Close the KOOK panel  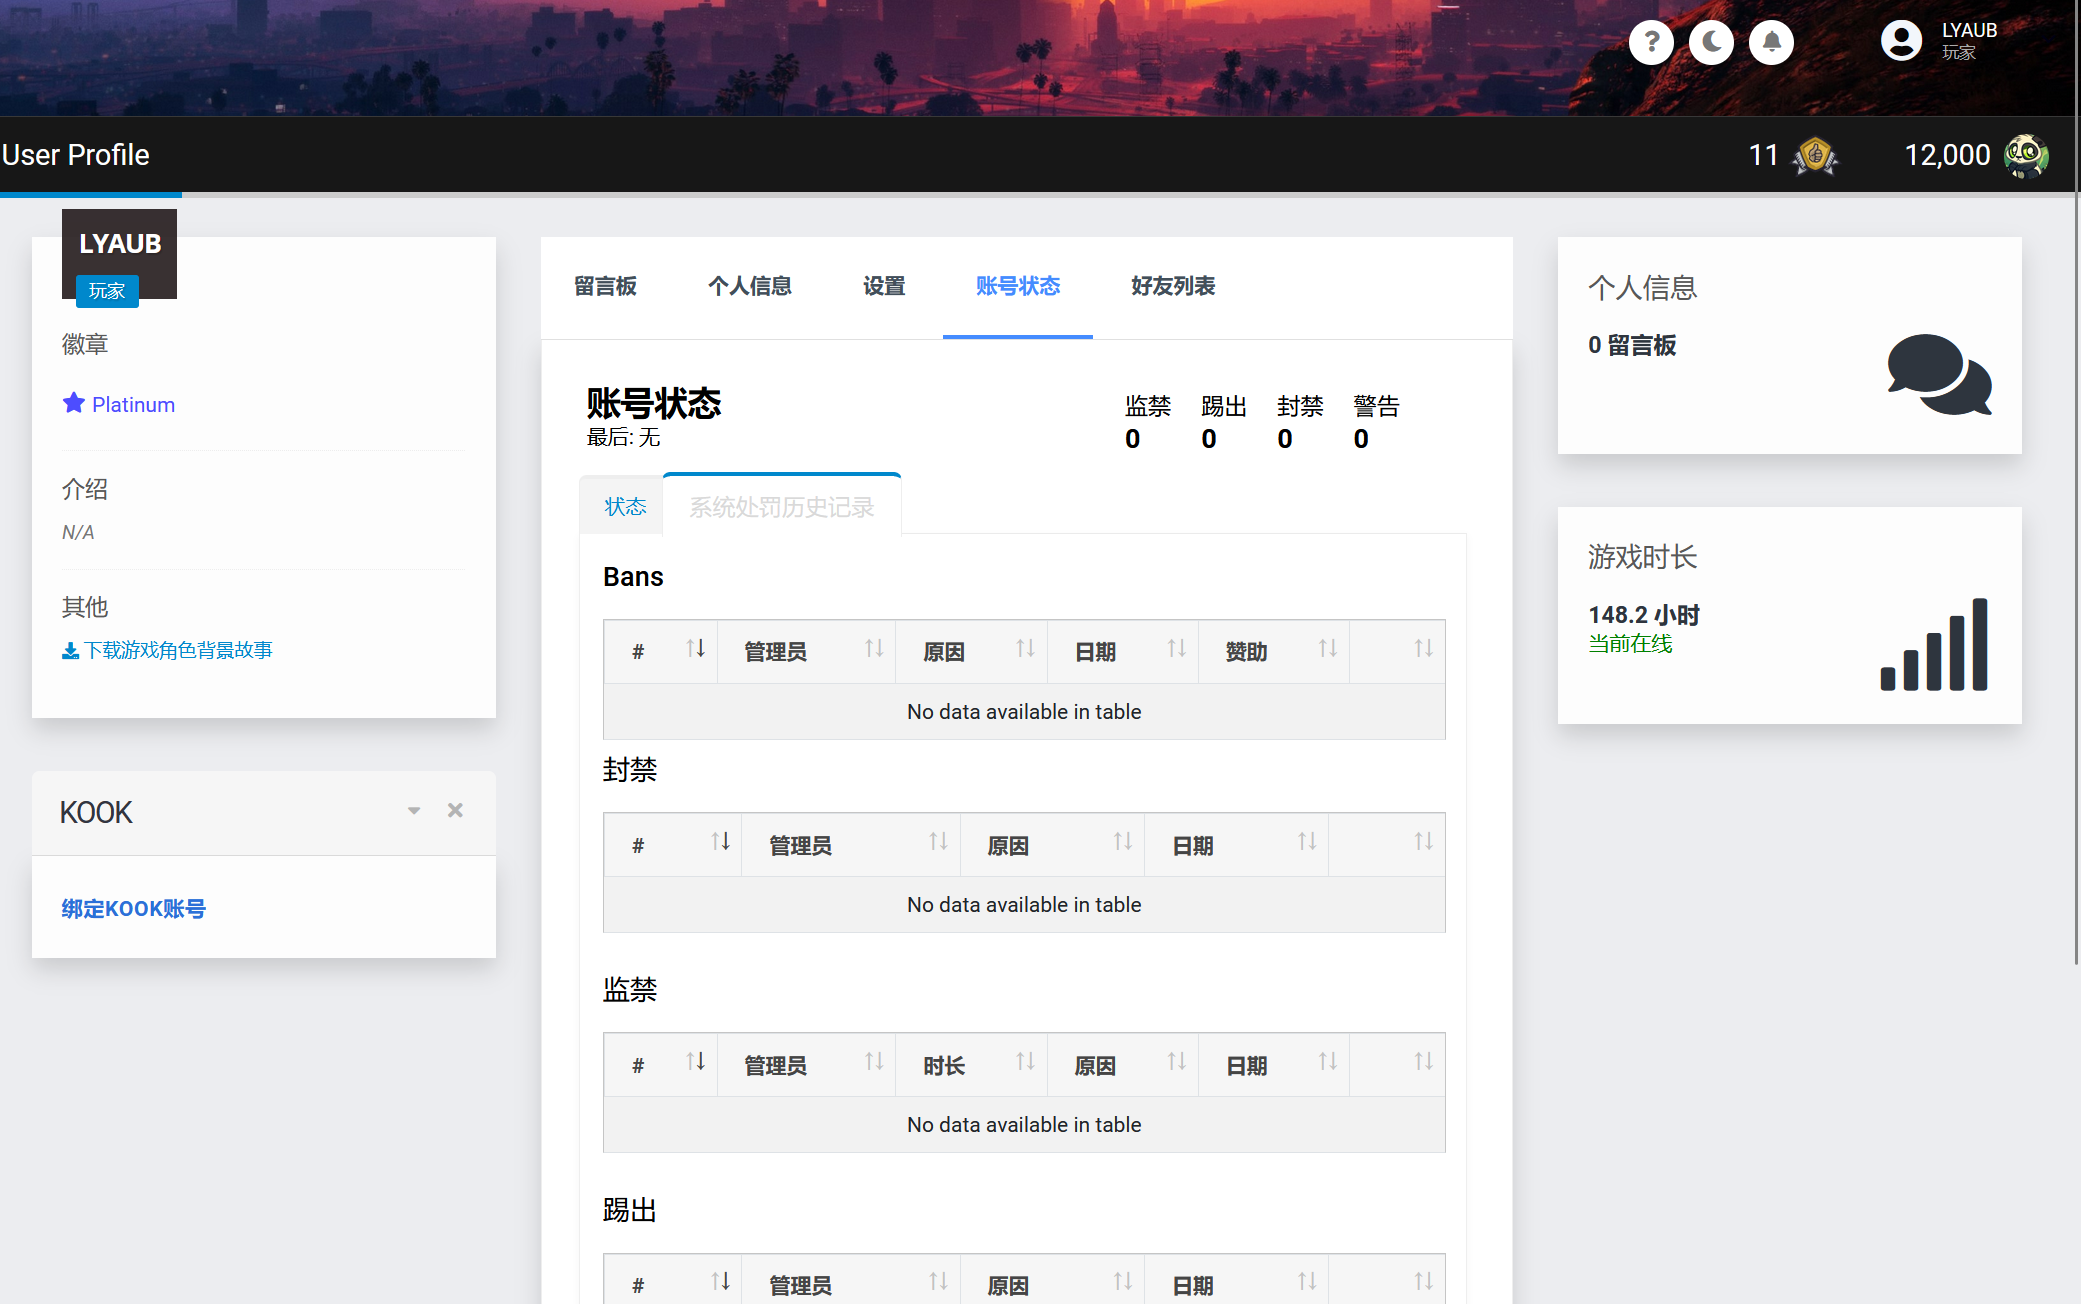click(455, 810)
